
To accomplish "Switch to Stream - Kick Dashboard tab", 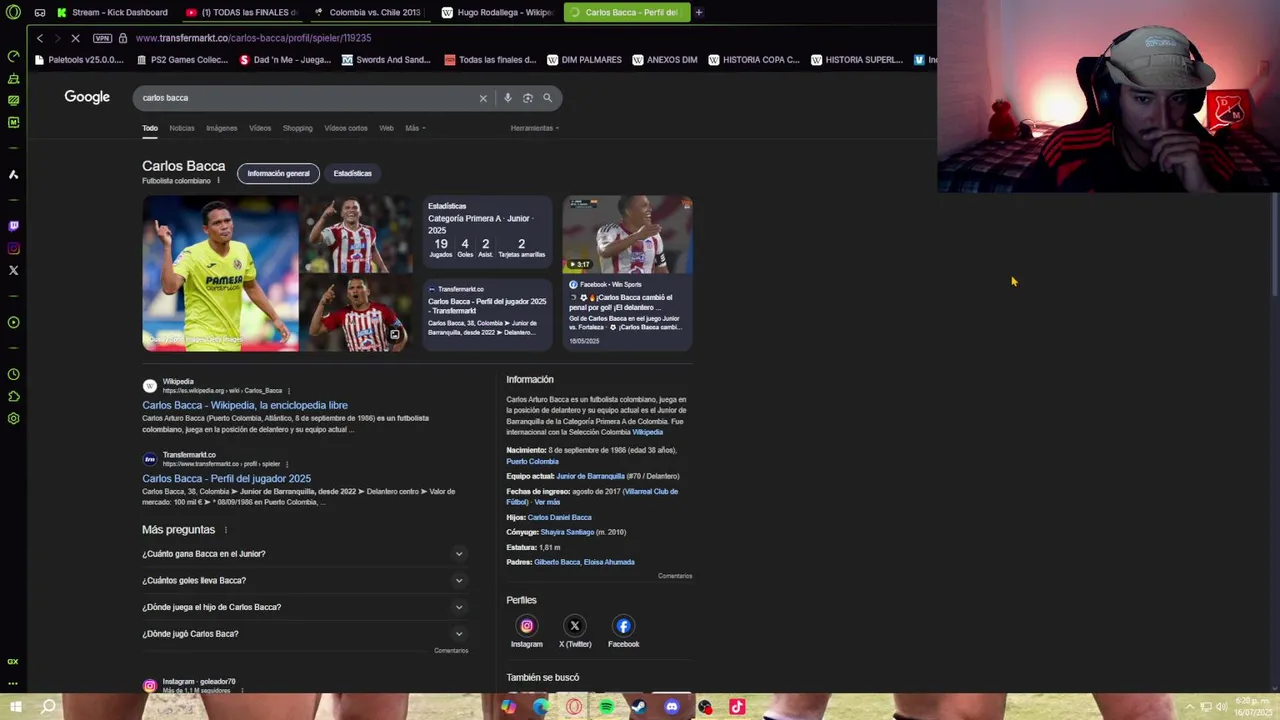I will (112, 12).
